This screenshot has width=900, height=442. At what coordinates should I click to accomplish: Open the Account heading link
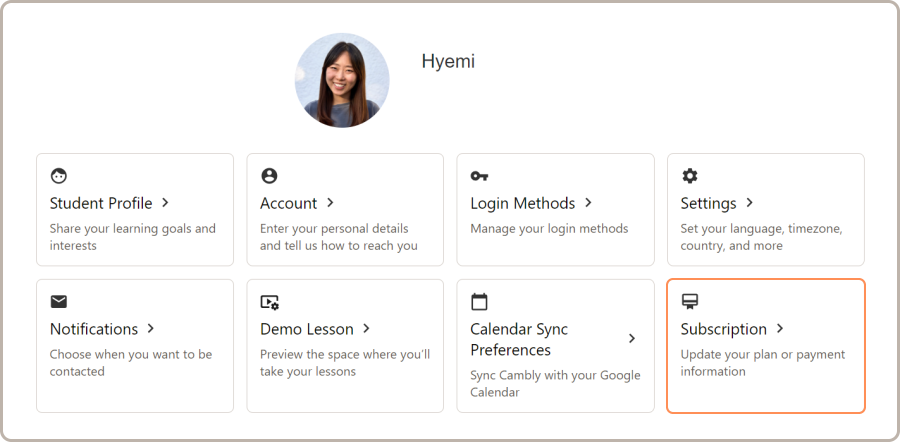coord(288,203)
